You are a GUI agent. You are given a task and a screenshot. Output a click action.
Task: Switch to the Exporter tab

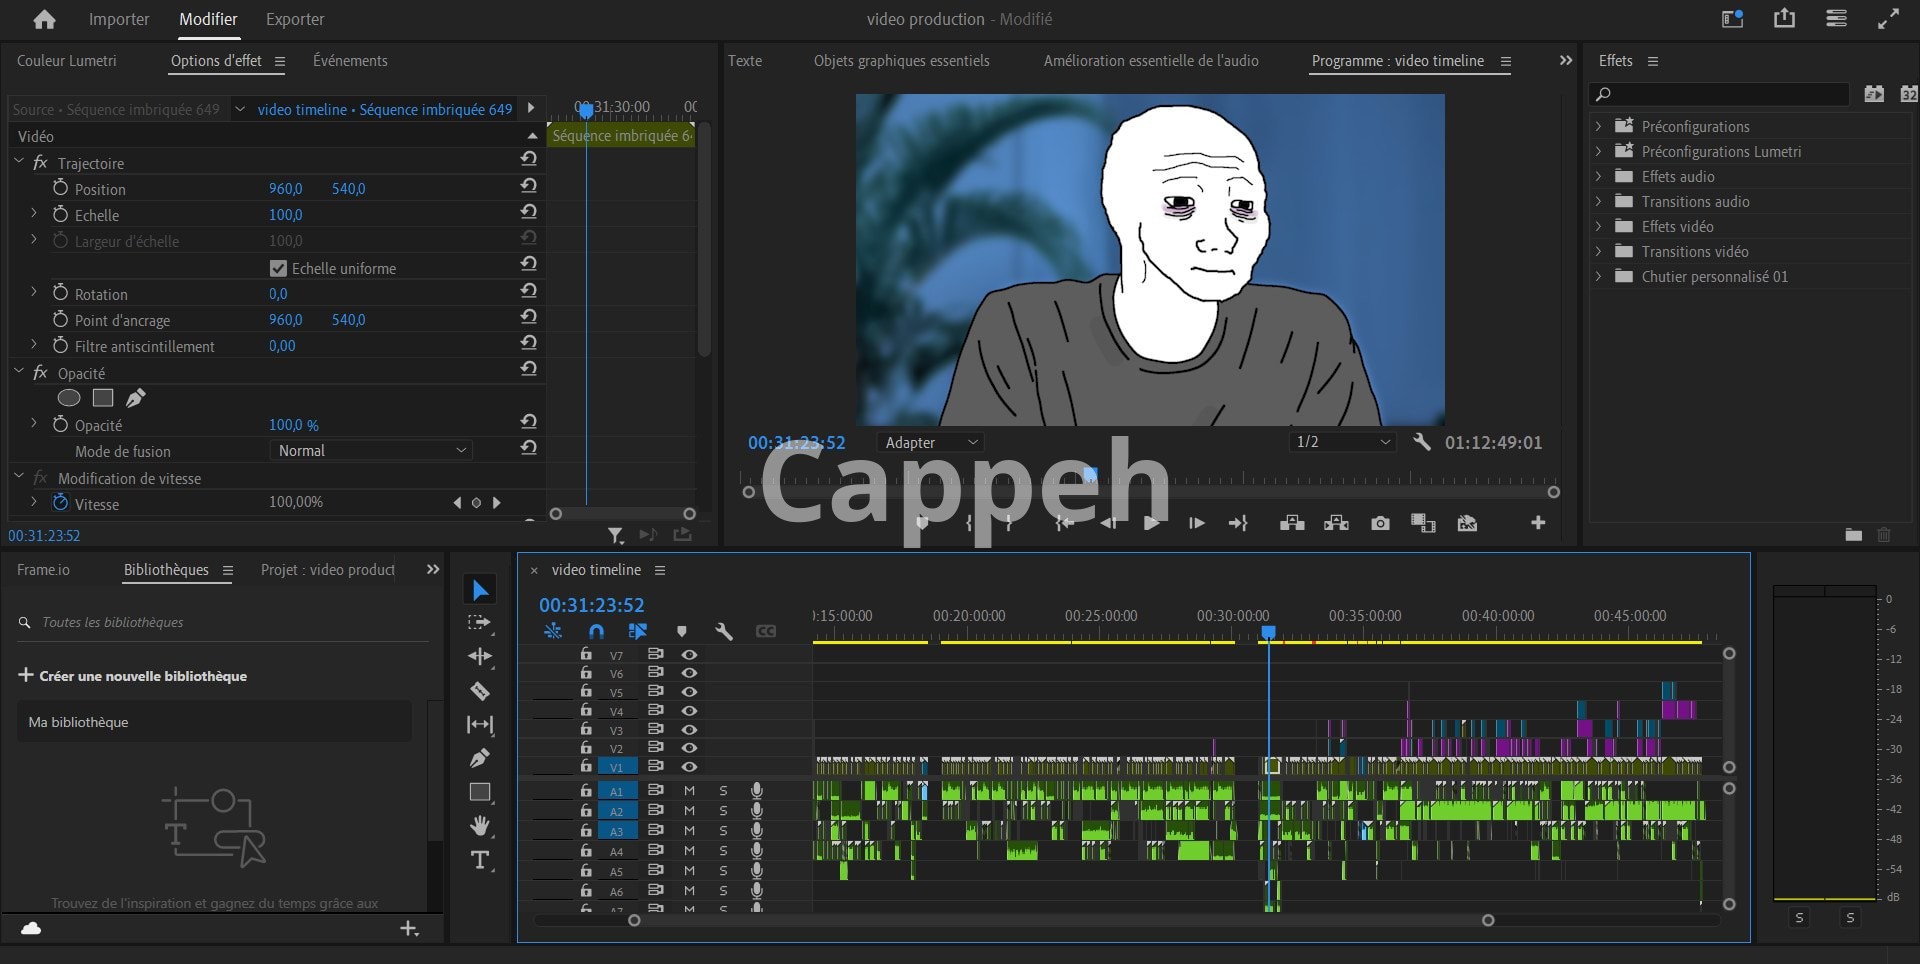tap(294, 19)
